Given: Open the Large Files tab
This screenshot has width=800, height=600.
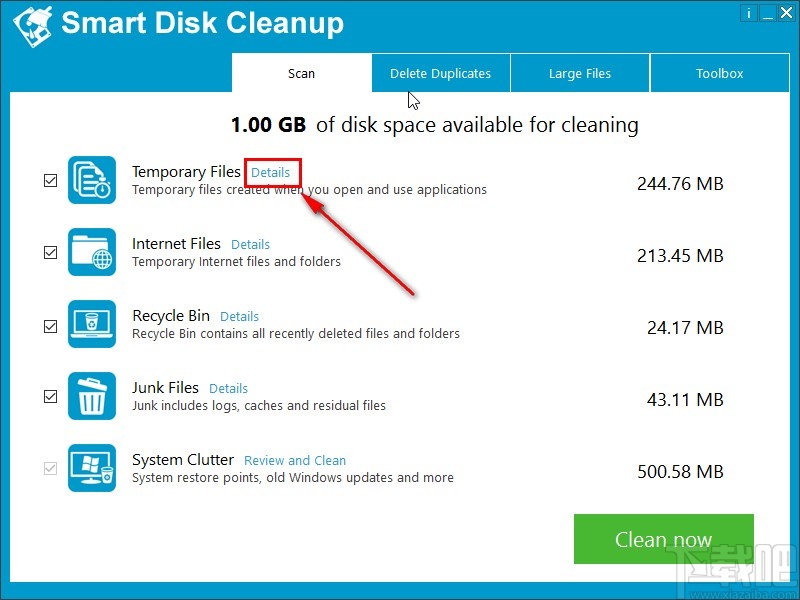Looking at the screenshot, I should (x=580, y=73).
